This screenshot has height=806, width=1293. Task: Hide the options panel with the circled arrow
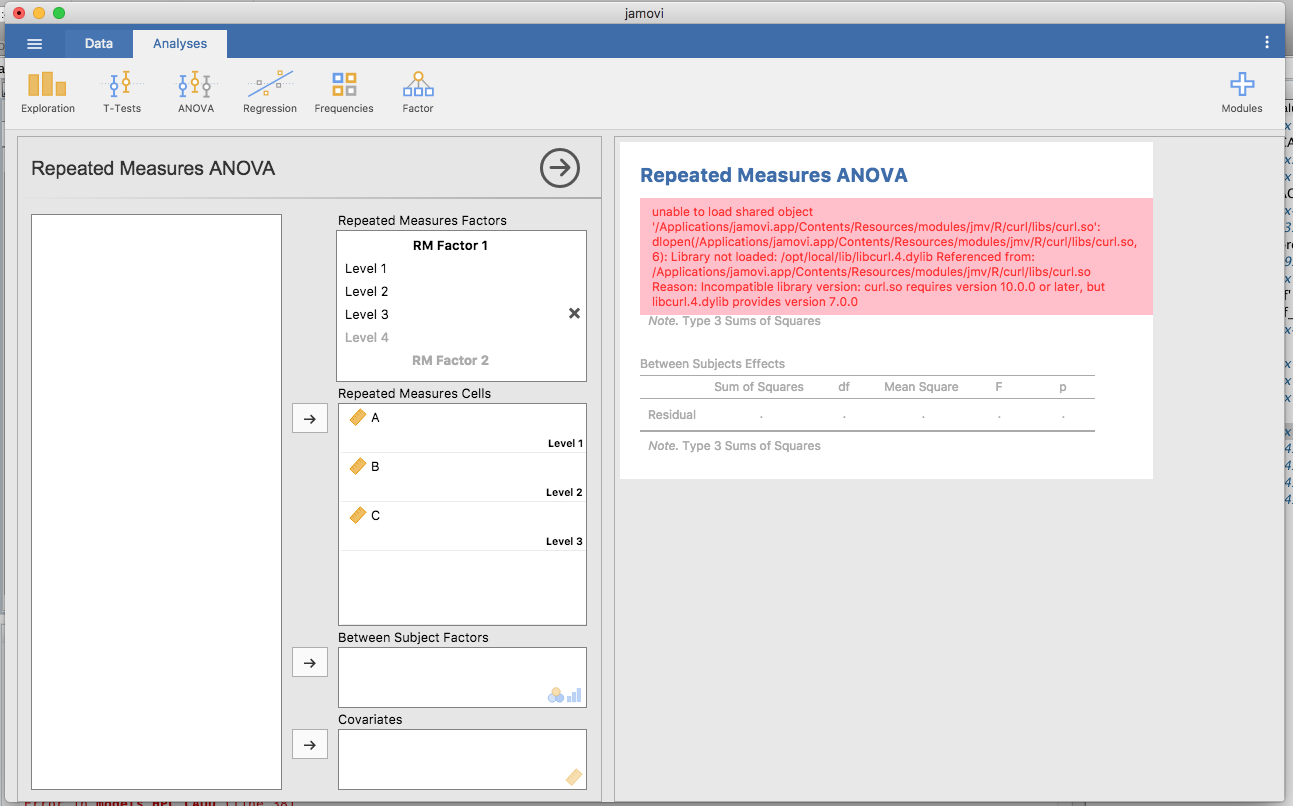click(x=560, y=168)
